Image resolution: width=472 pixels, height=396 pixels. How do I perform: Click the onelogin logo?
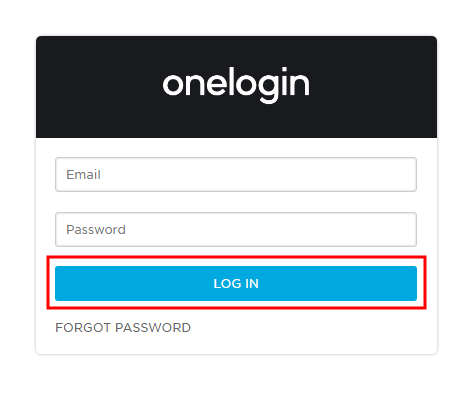pos(236,85)
